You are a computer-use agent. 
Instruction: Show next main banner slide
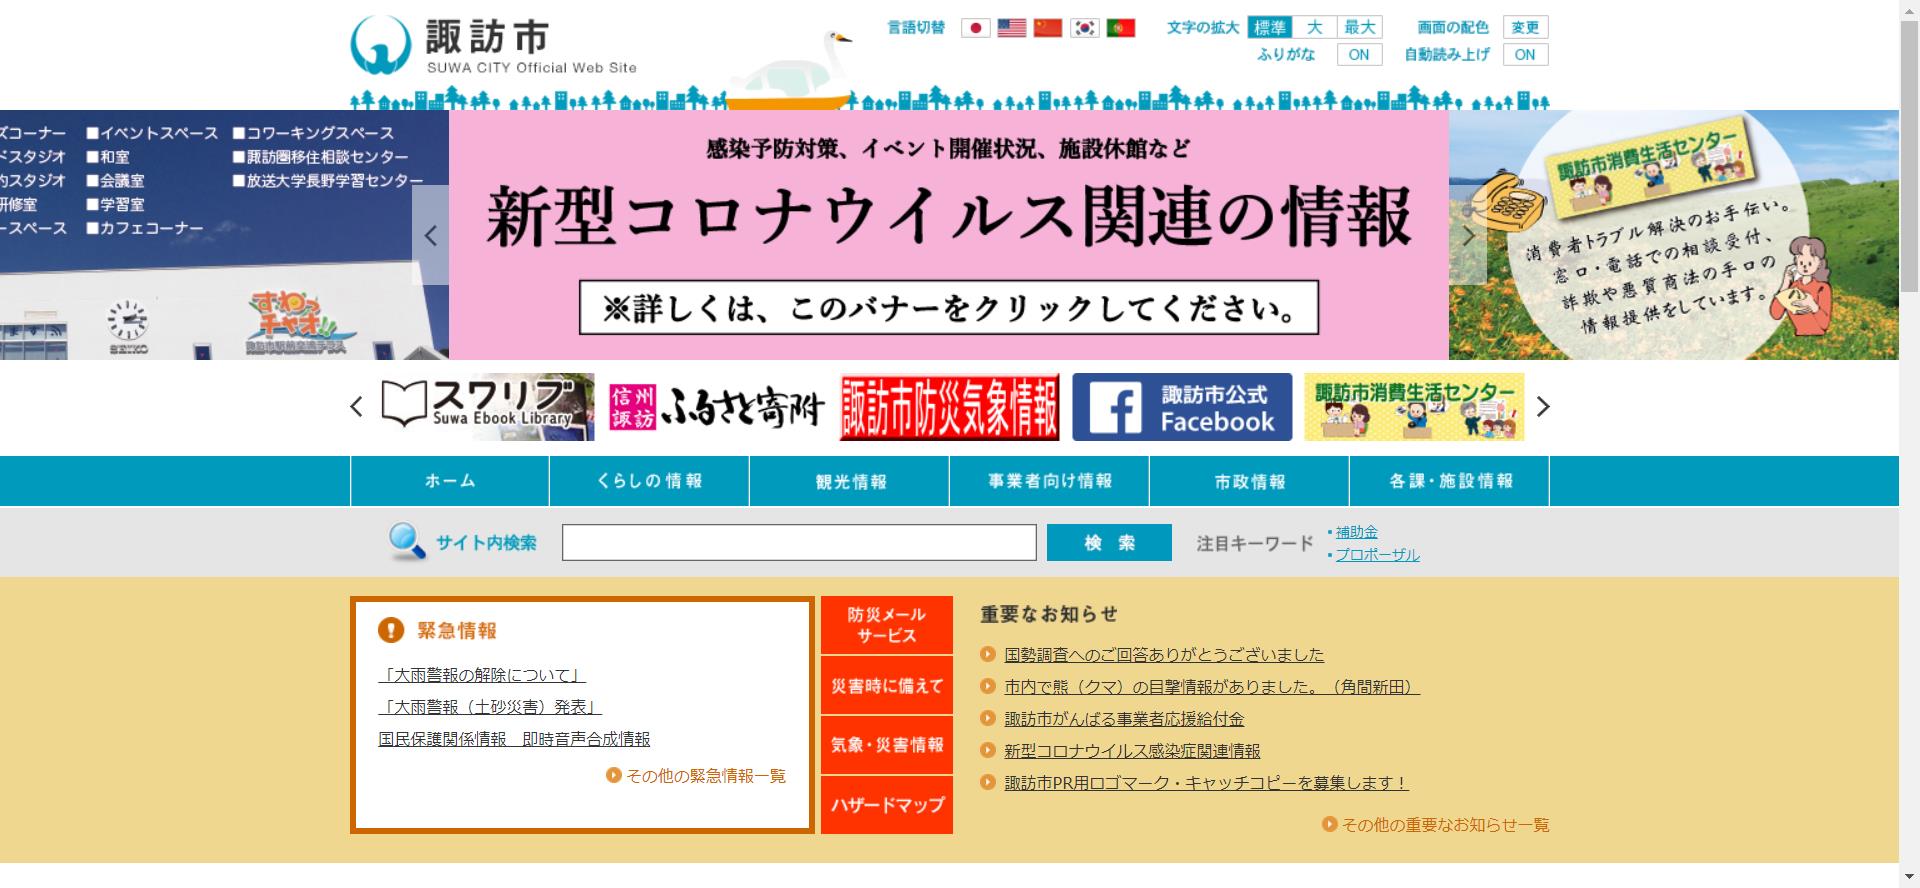(x=1468, y=236)
